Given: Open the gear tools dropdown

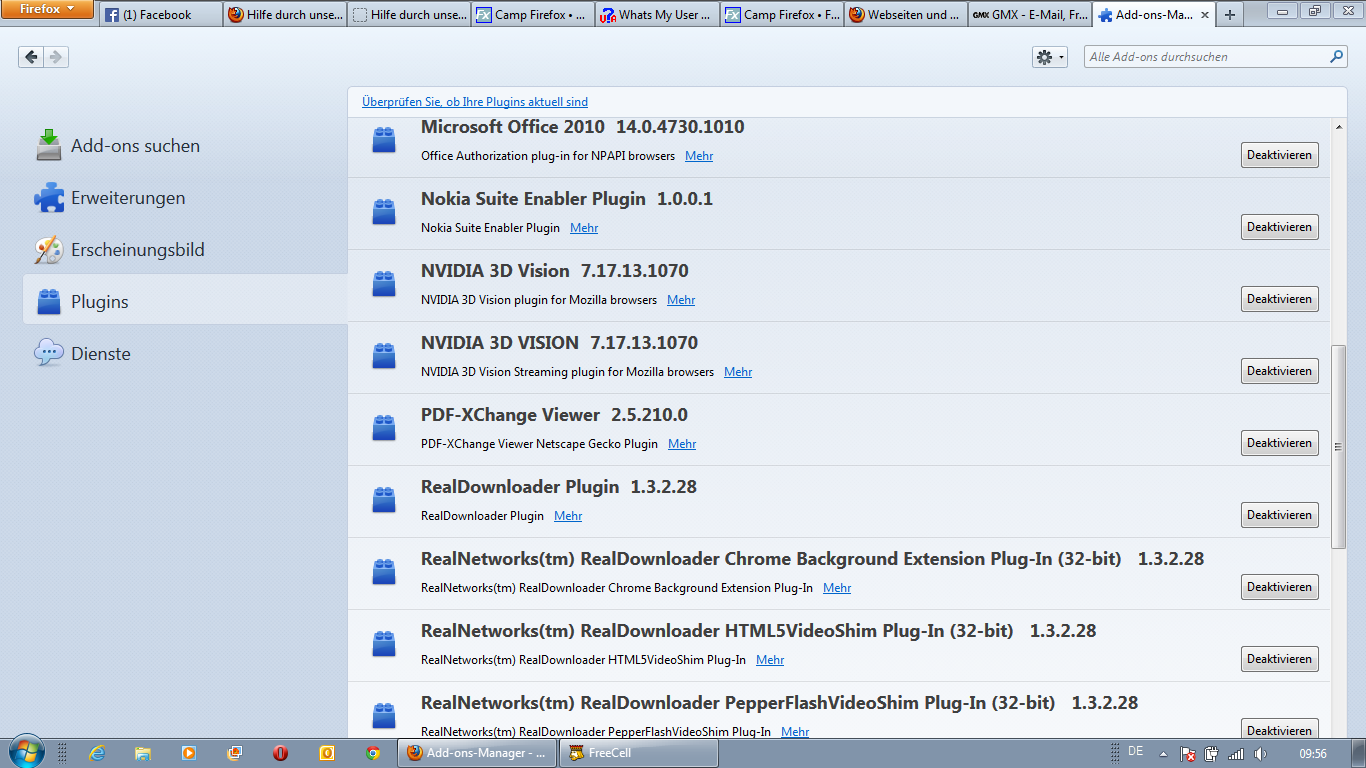Looking at the screenshot, I should pyautogui.click(x=1049, y=57).
